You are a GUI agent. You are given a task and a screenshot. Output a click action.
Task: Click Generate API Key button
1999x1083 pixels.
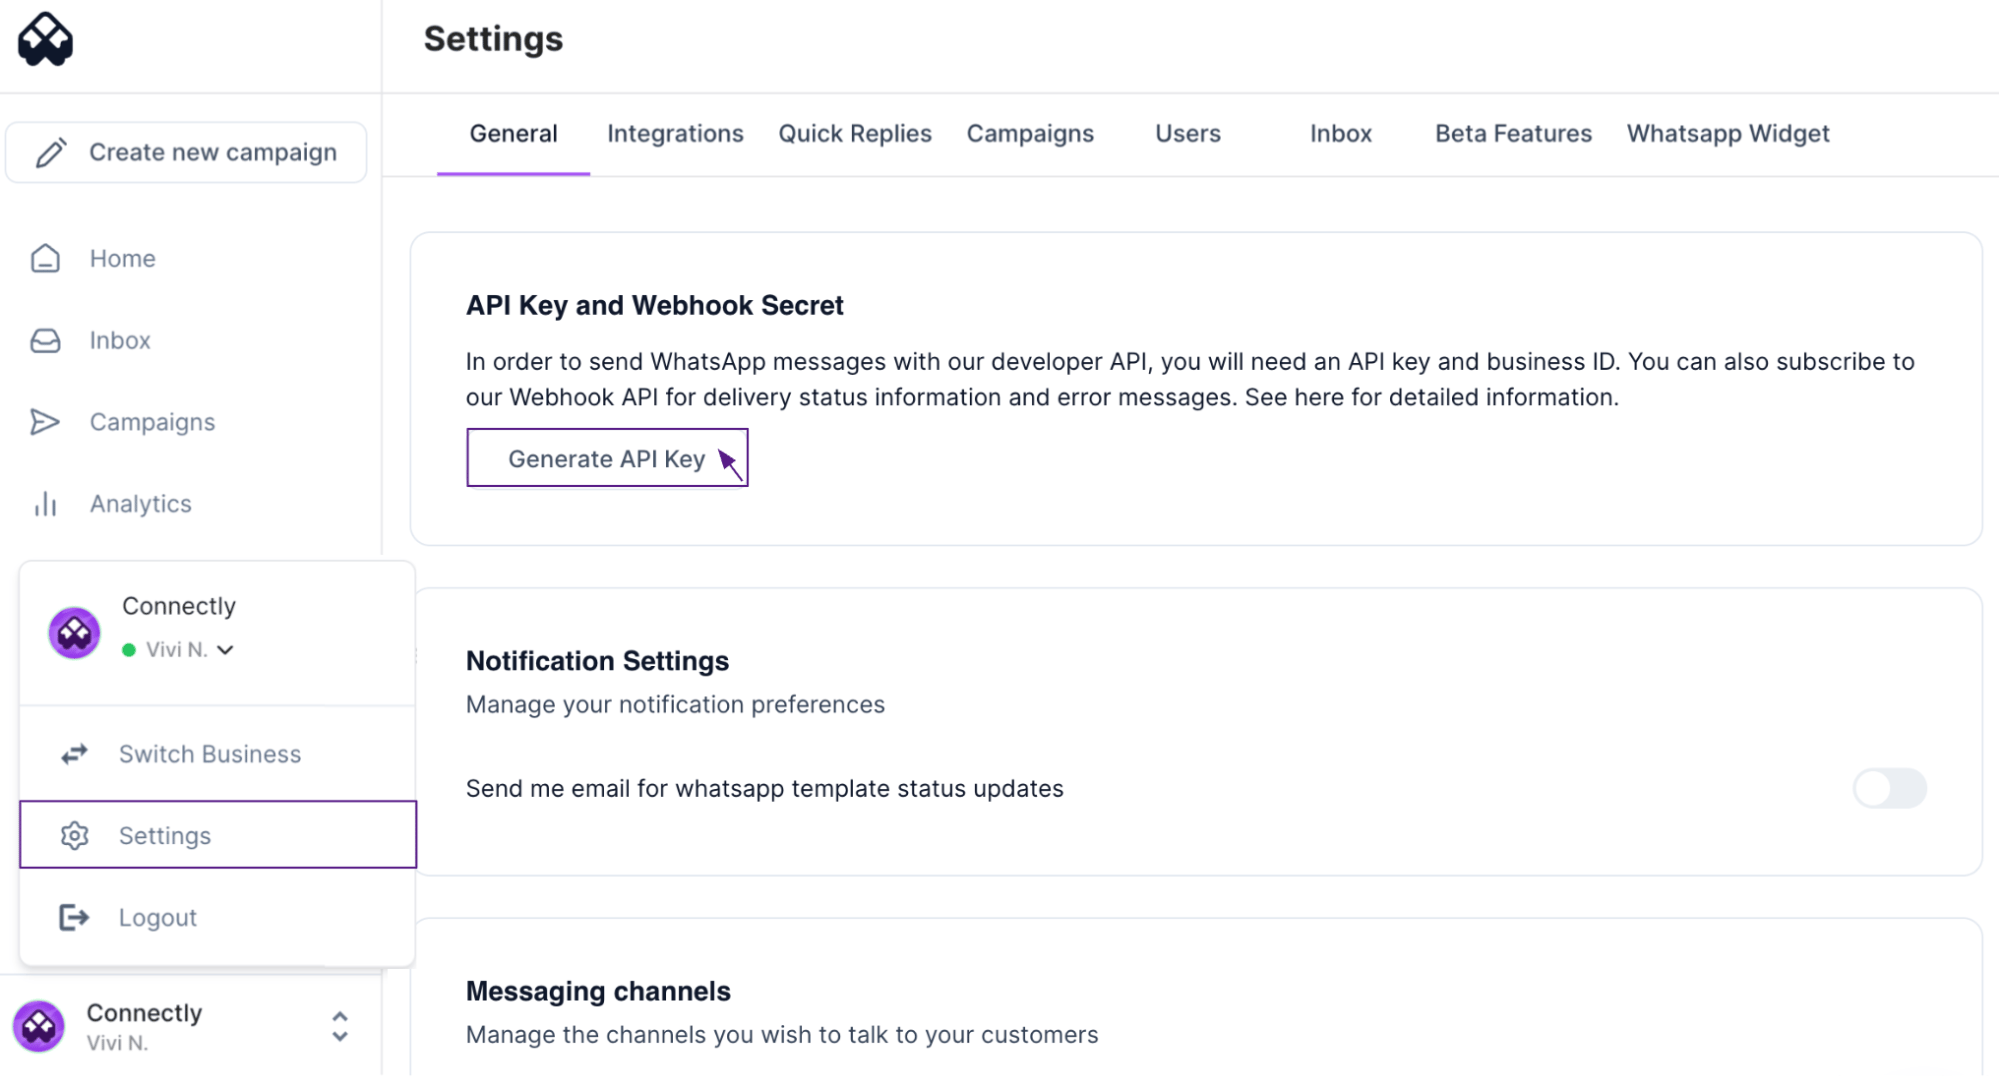pyautogui.click(x=607, y=458)
